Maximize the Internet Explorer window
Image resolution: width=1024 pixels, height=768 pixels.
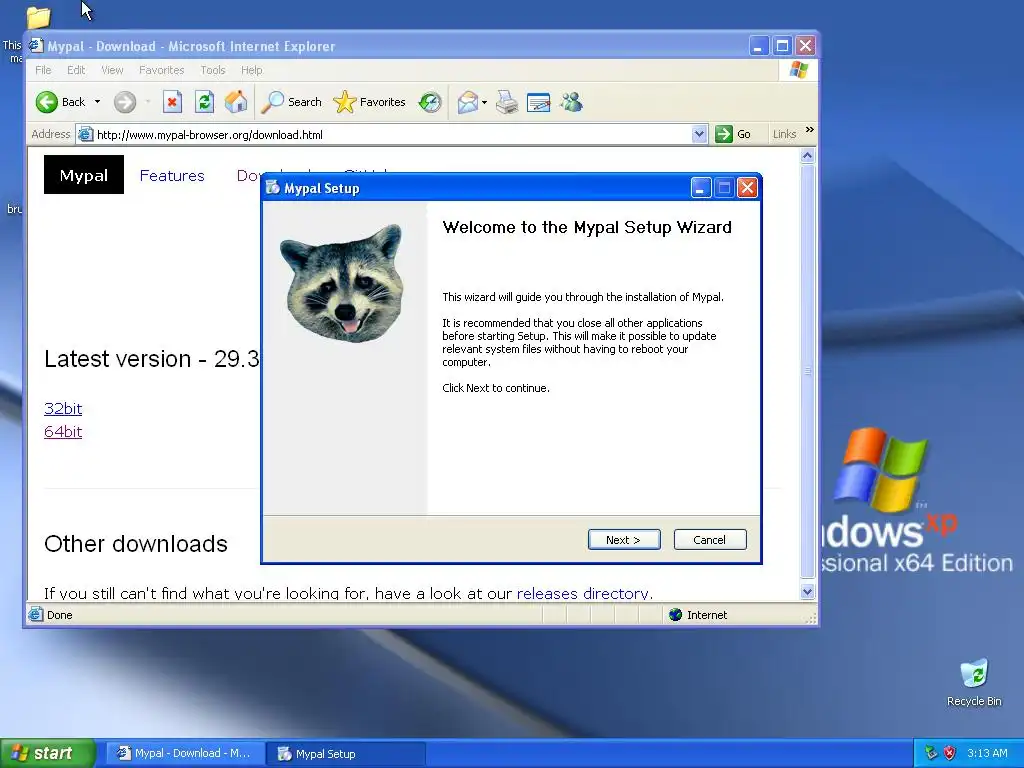click(x=782, y=46)
